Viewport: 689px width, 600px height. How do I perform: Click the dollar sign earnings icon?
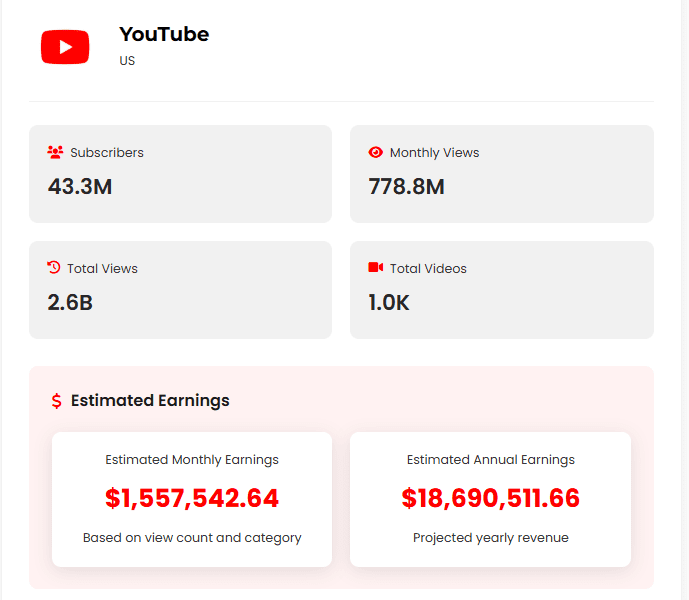56,401
